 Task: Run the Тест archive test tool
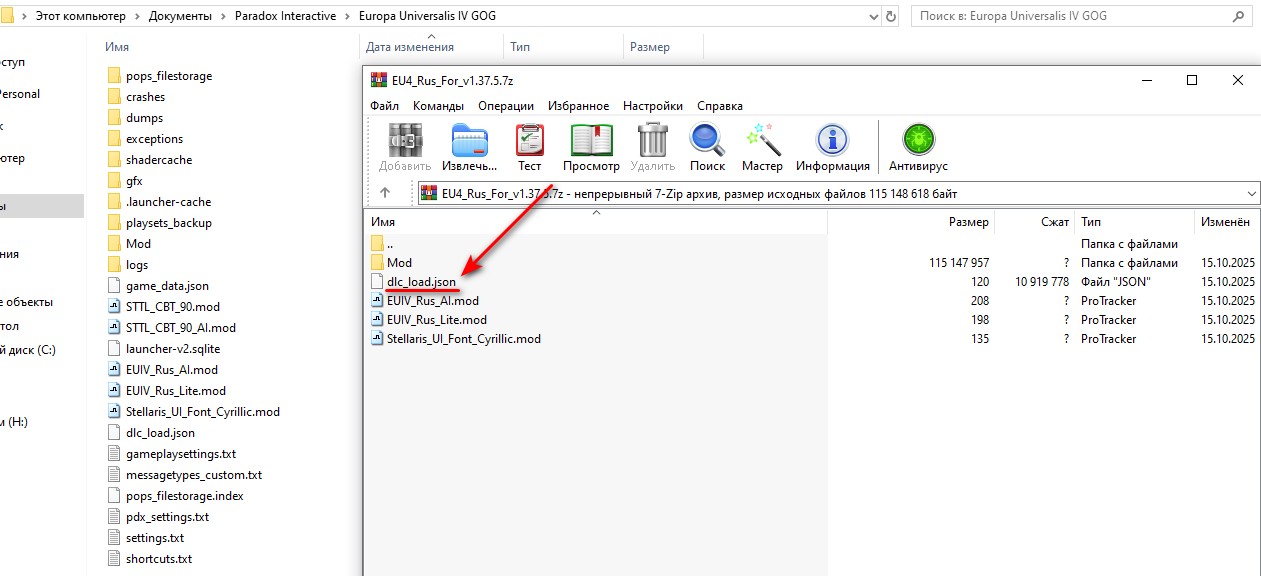[529, 147]
